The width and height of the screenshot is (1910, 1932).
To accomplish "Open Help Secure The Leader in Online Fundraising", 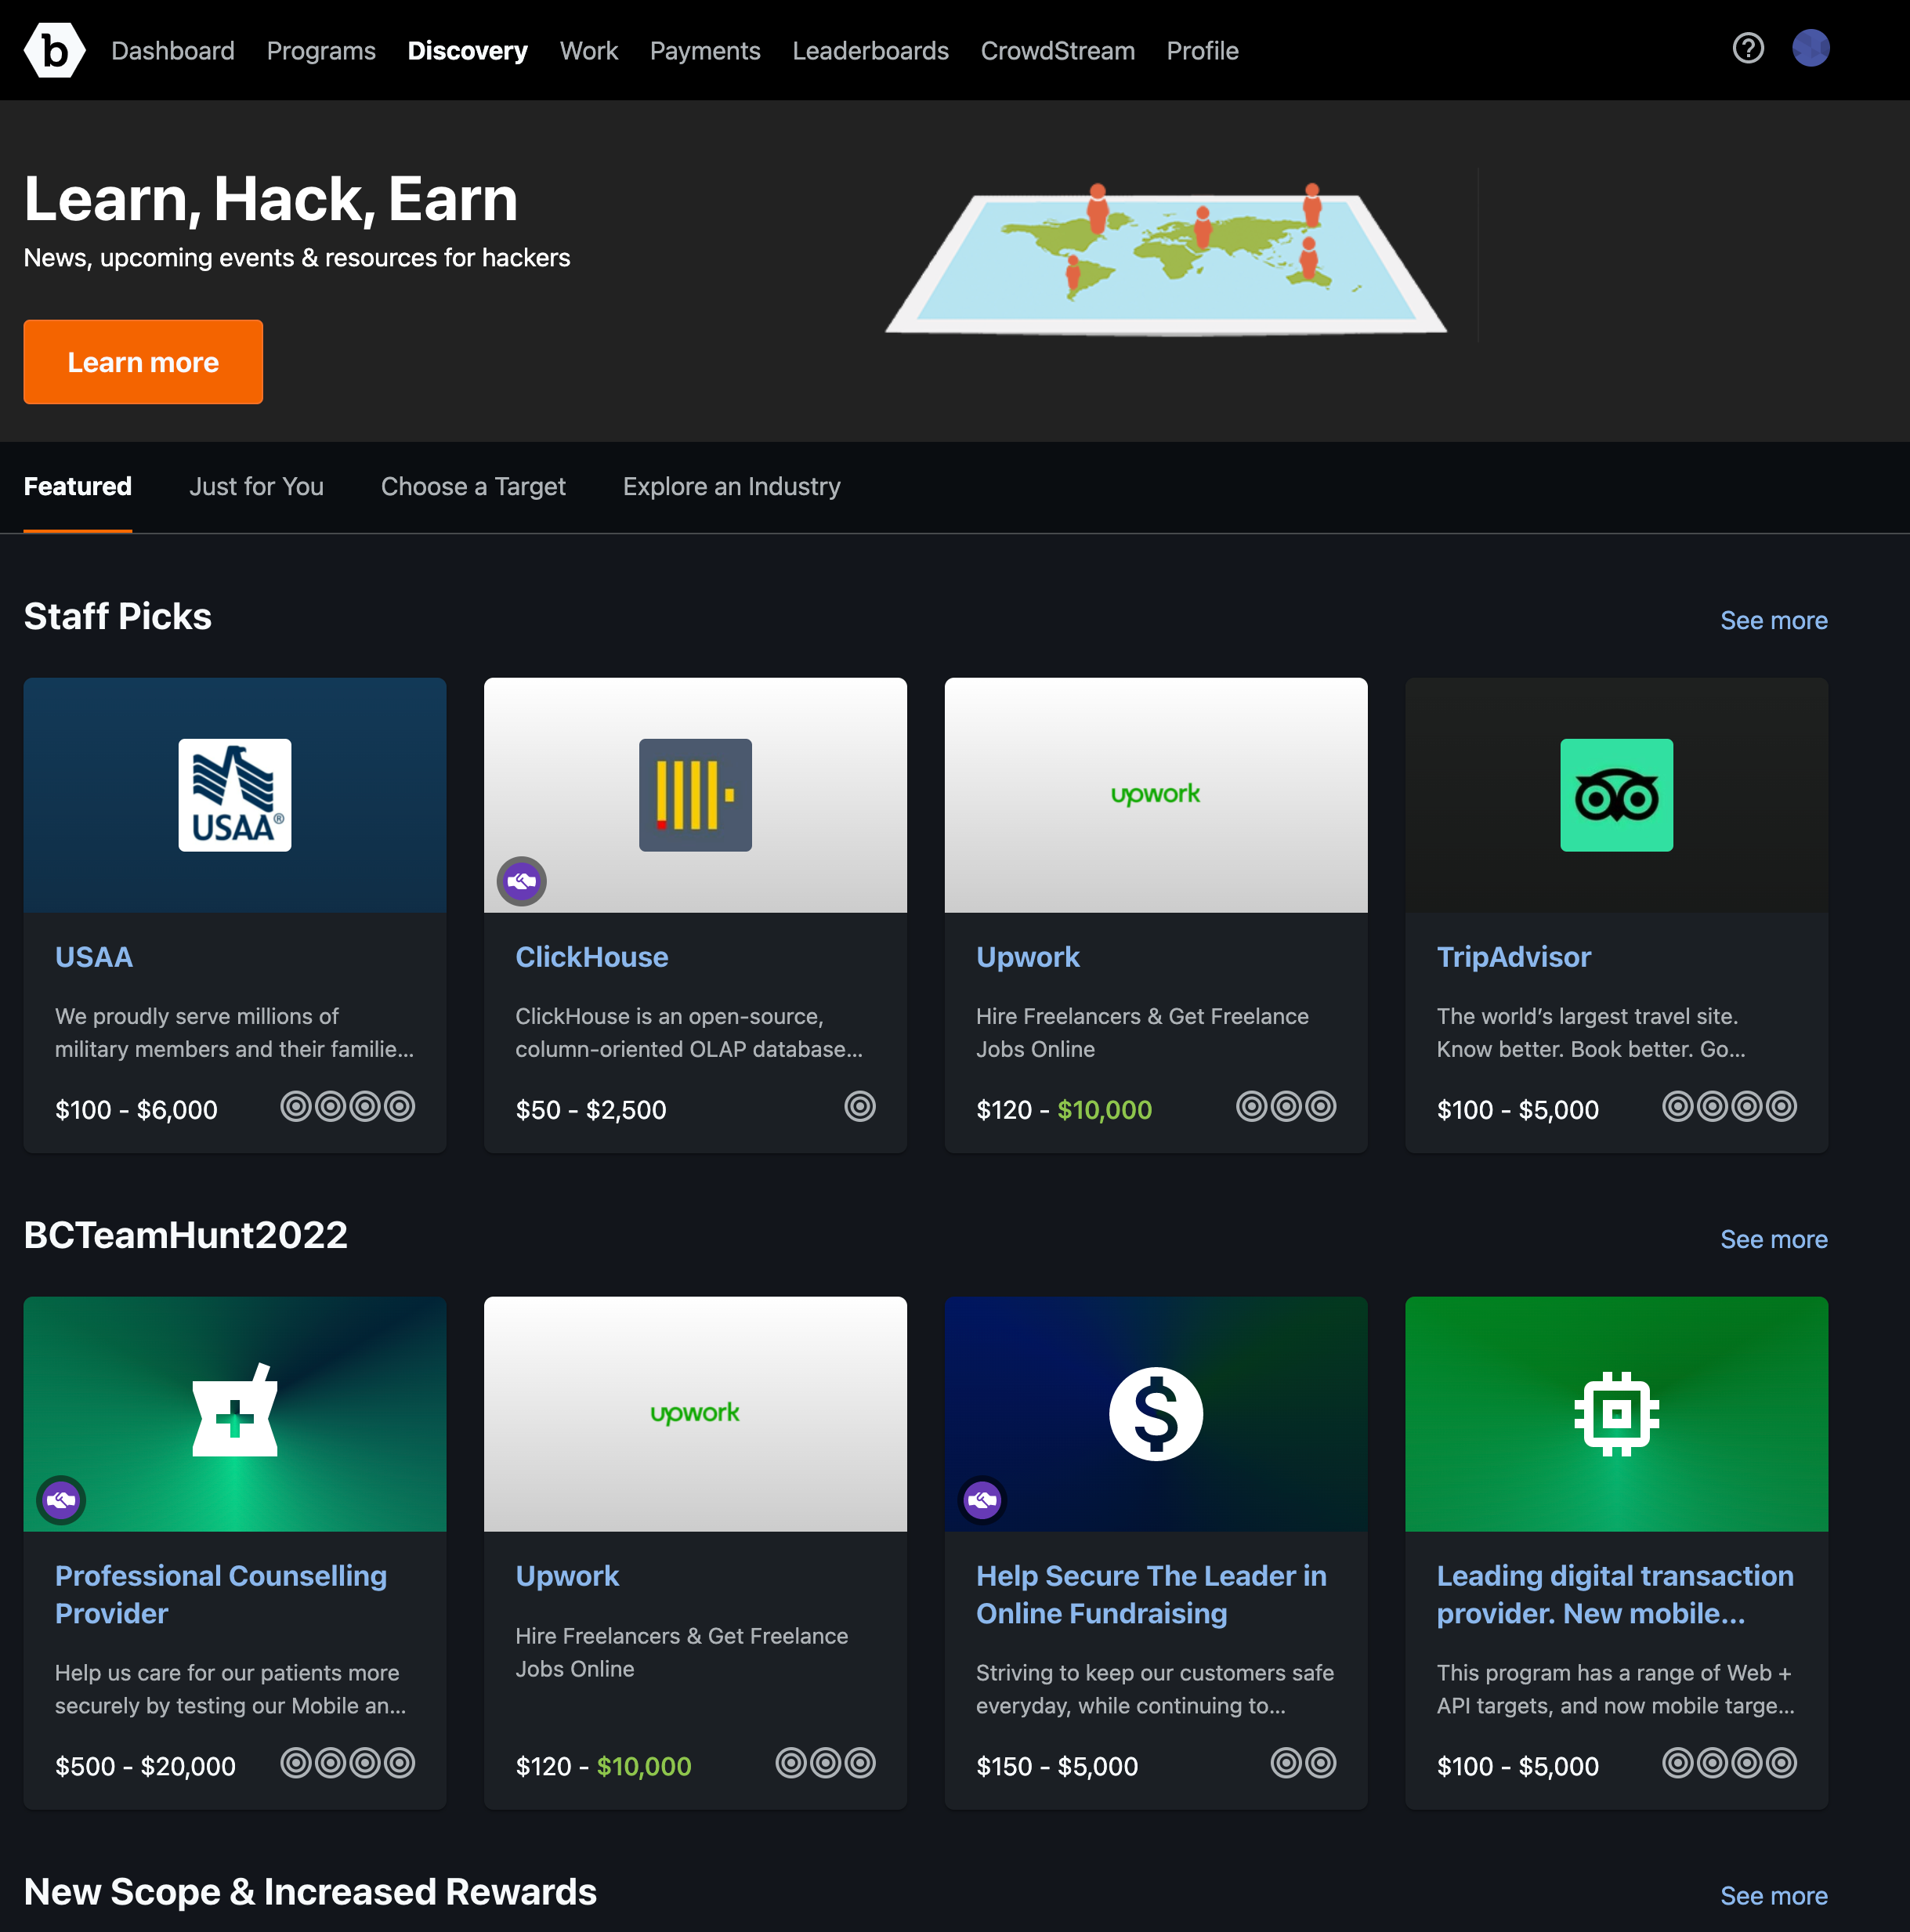I will tap(1151, 1594).
